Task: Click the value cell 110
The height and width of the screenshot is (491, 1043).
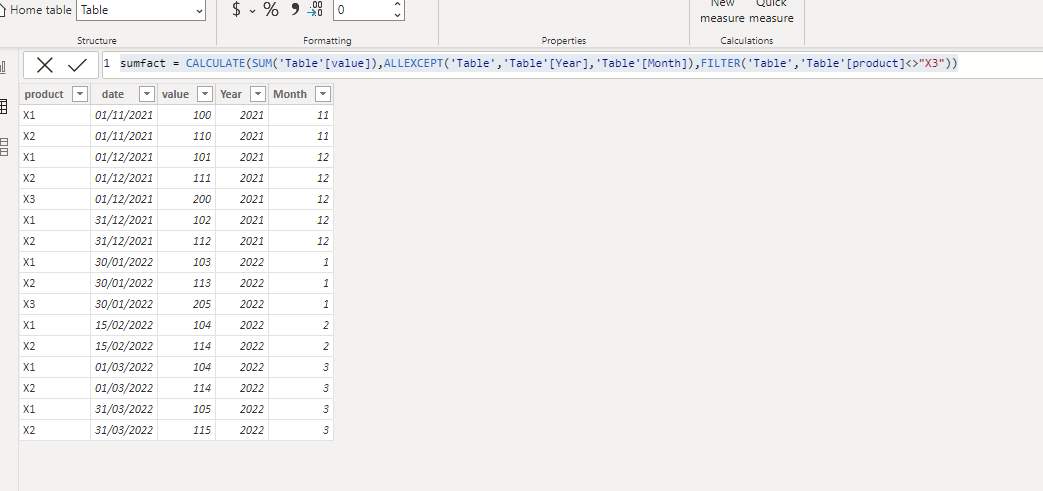Action: (186, 136)
